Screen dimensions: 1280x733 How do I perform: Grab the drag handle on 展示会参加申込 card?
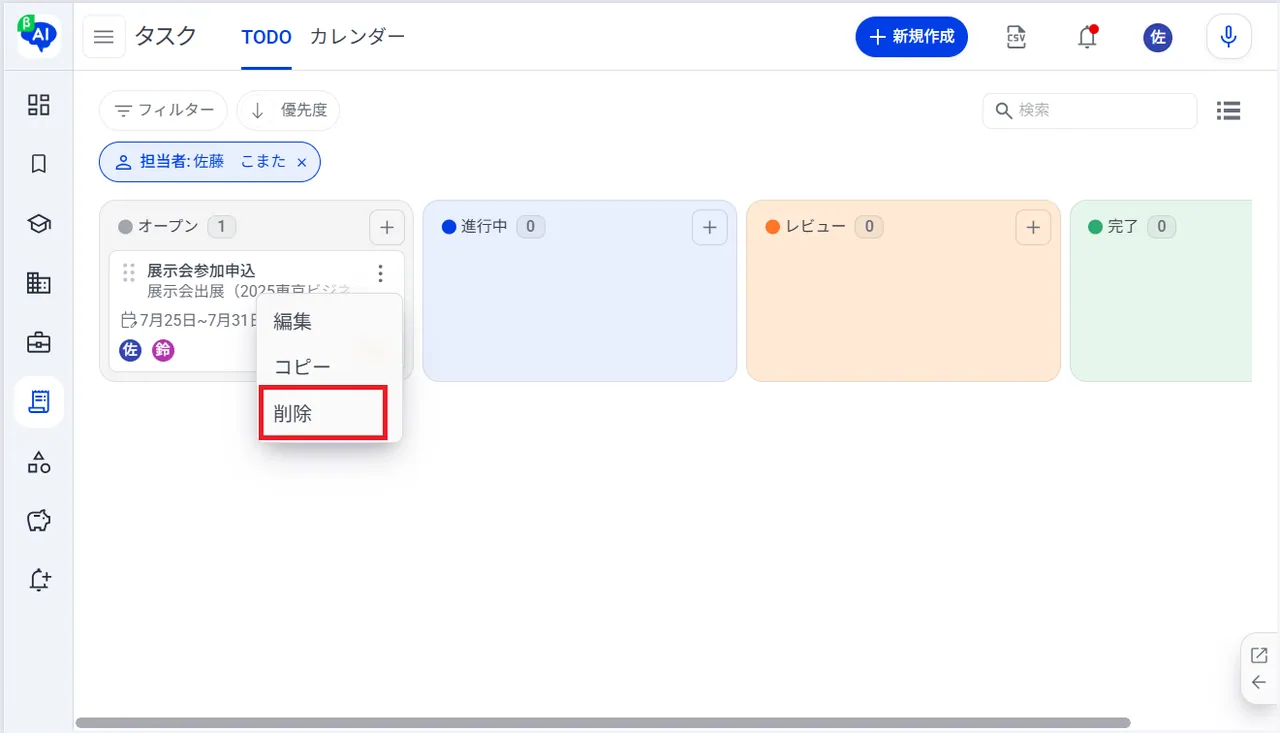coord(128,272)
